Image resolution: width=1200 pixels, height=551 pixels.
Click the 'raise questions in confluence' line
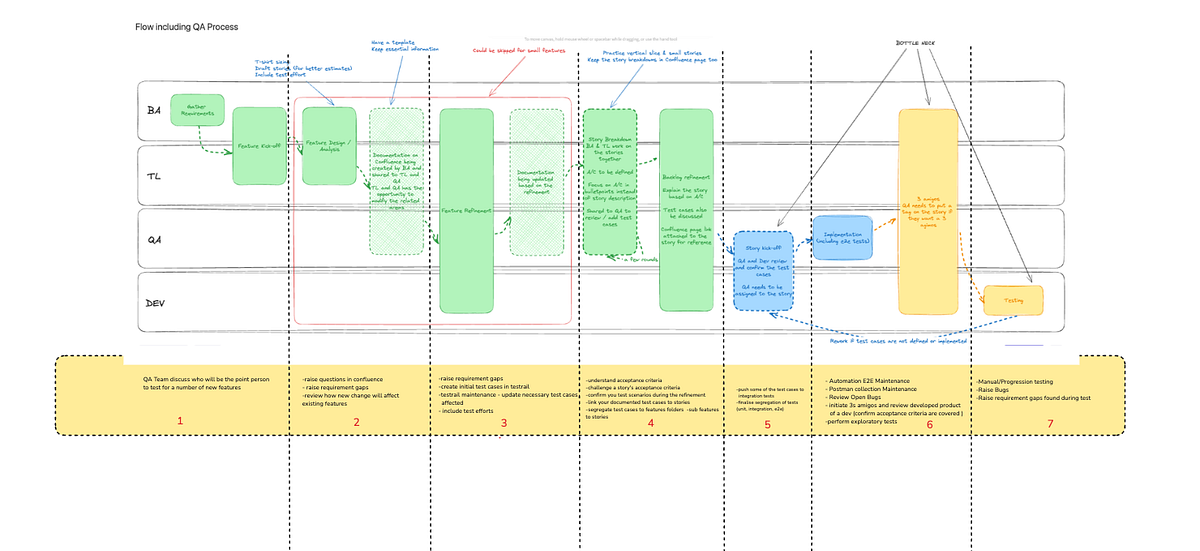(x=343, y=380)
